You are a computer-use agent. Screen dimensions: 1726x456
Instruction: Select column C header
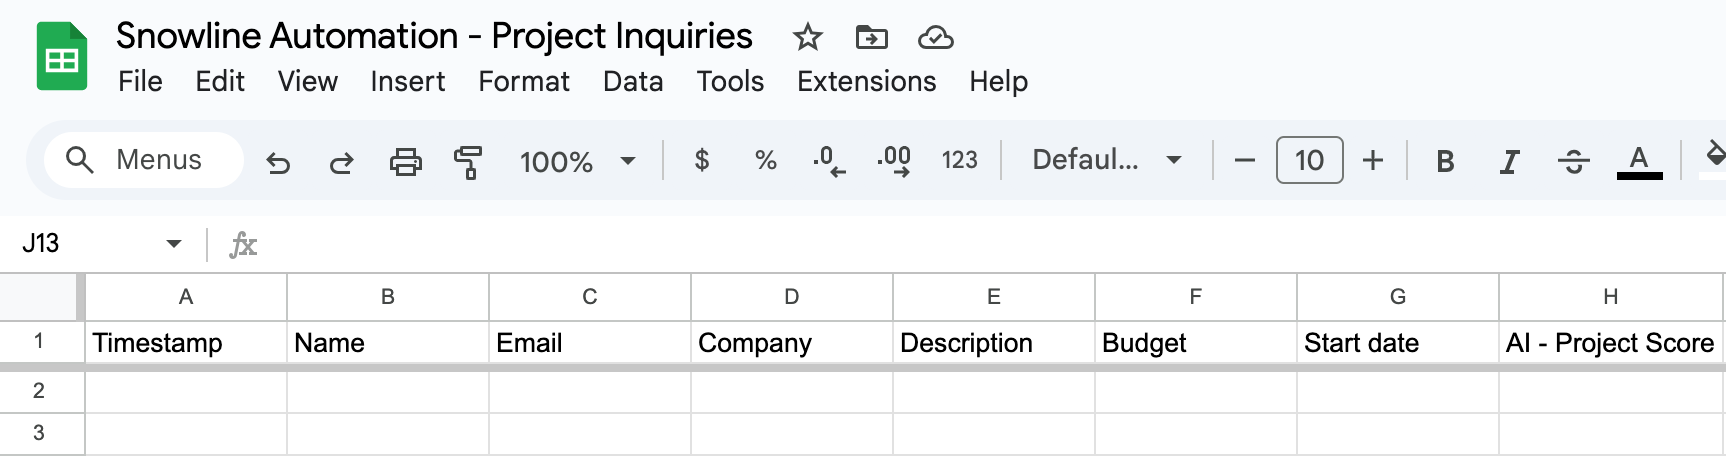click(x=590, y=297)
